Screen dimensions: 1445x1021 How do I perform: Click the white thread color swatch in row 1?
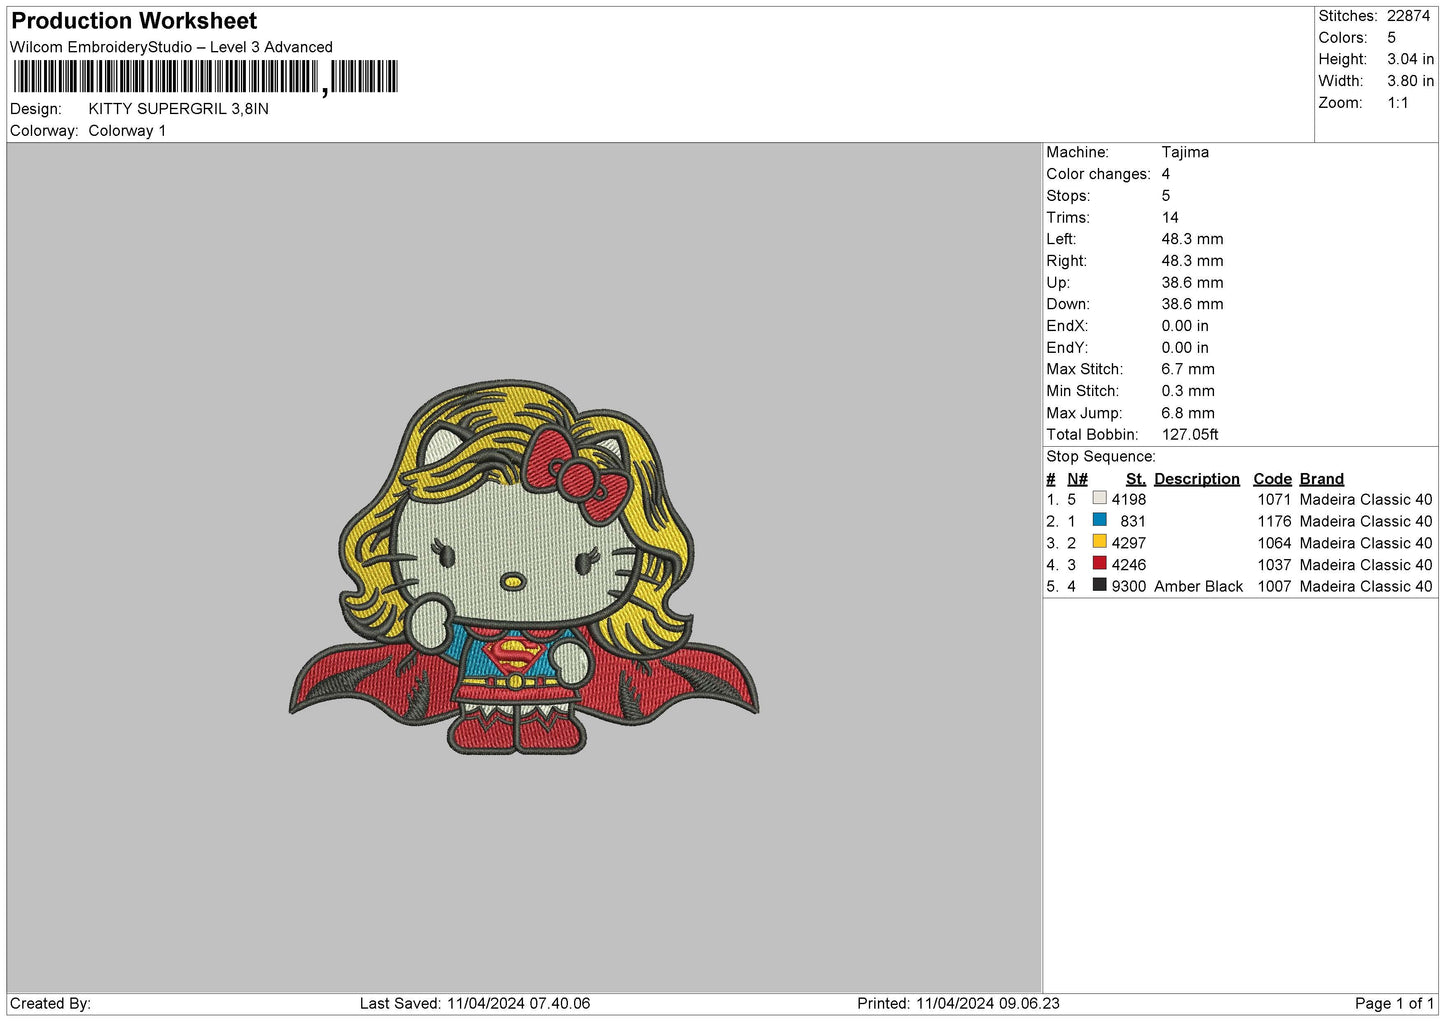click(x=1100, y=498)
